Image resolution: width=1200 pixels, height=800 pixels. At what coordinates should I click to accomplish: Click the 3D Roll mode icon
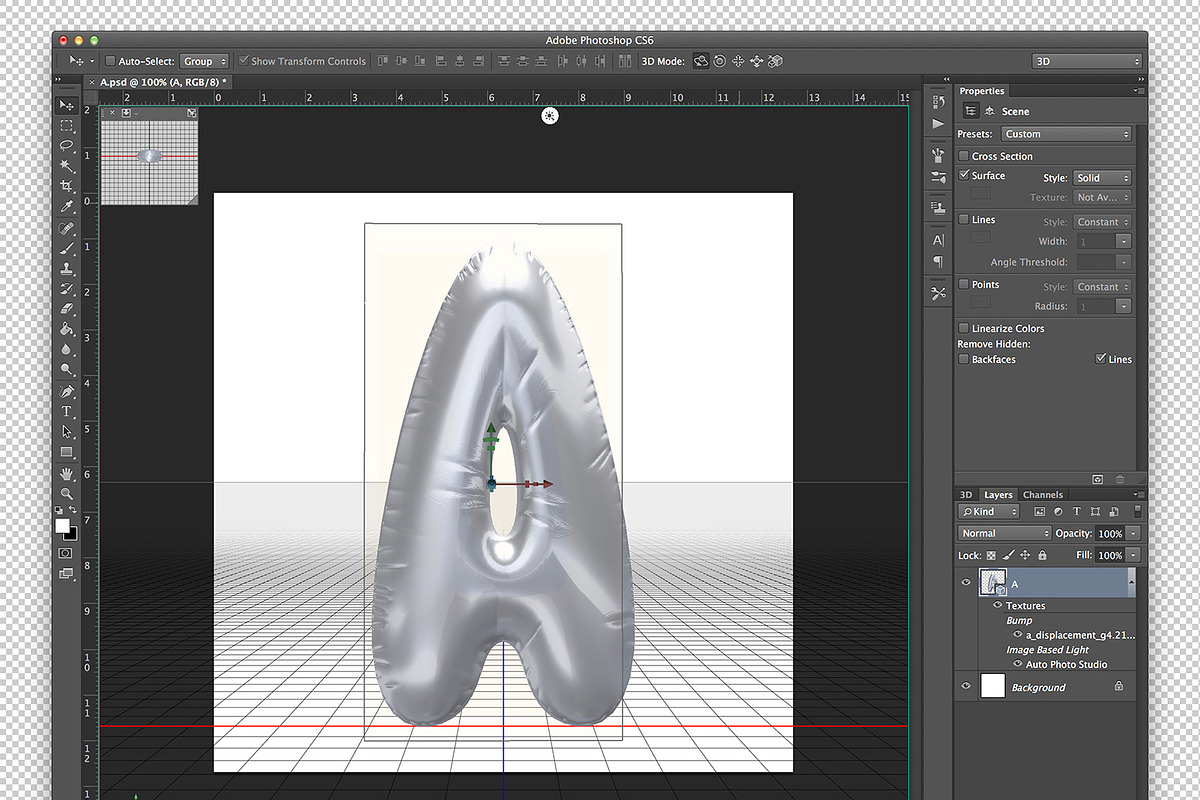tap(720, 61)
